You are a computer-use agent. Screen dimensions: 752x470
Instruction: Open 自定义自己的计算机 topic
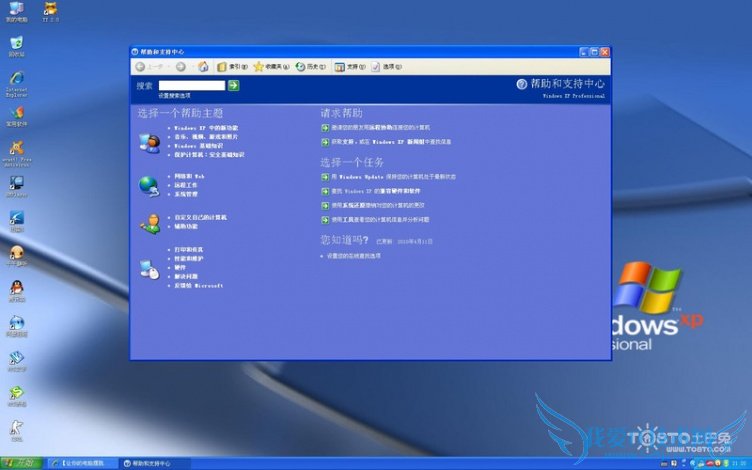[x=200, y=217]
